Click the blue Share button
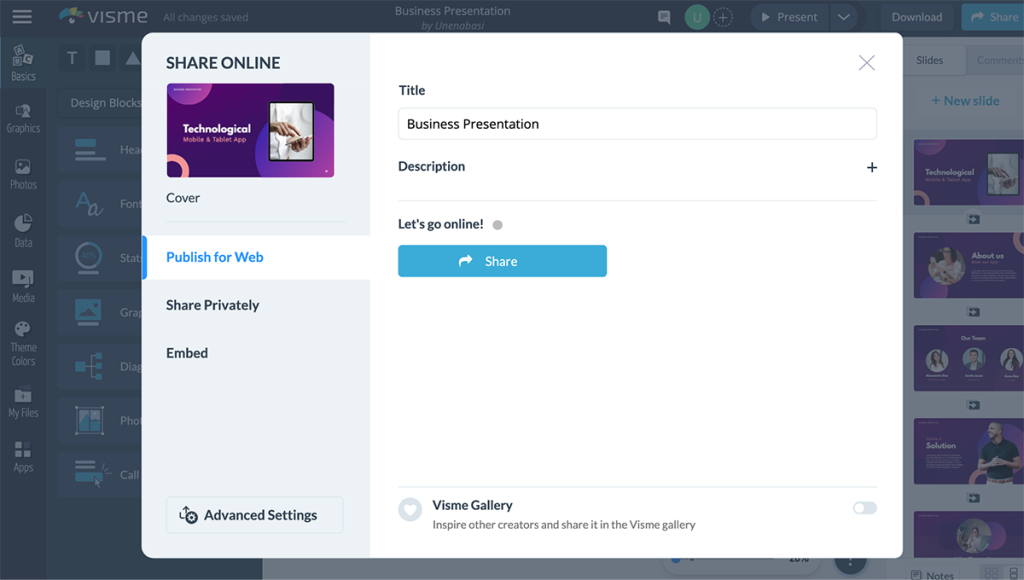Viewport: 1024px width, 580px height. (x=502, y=261)
